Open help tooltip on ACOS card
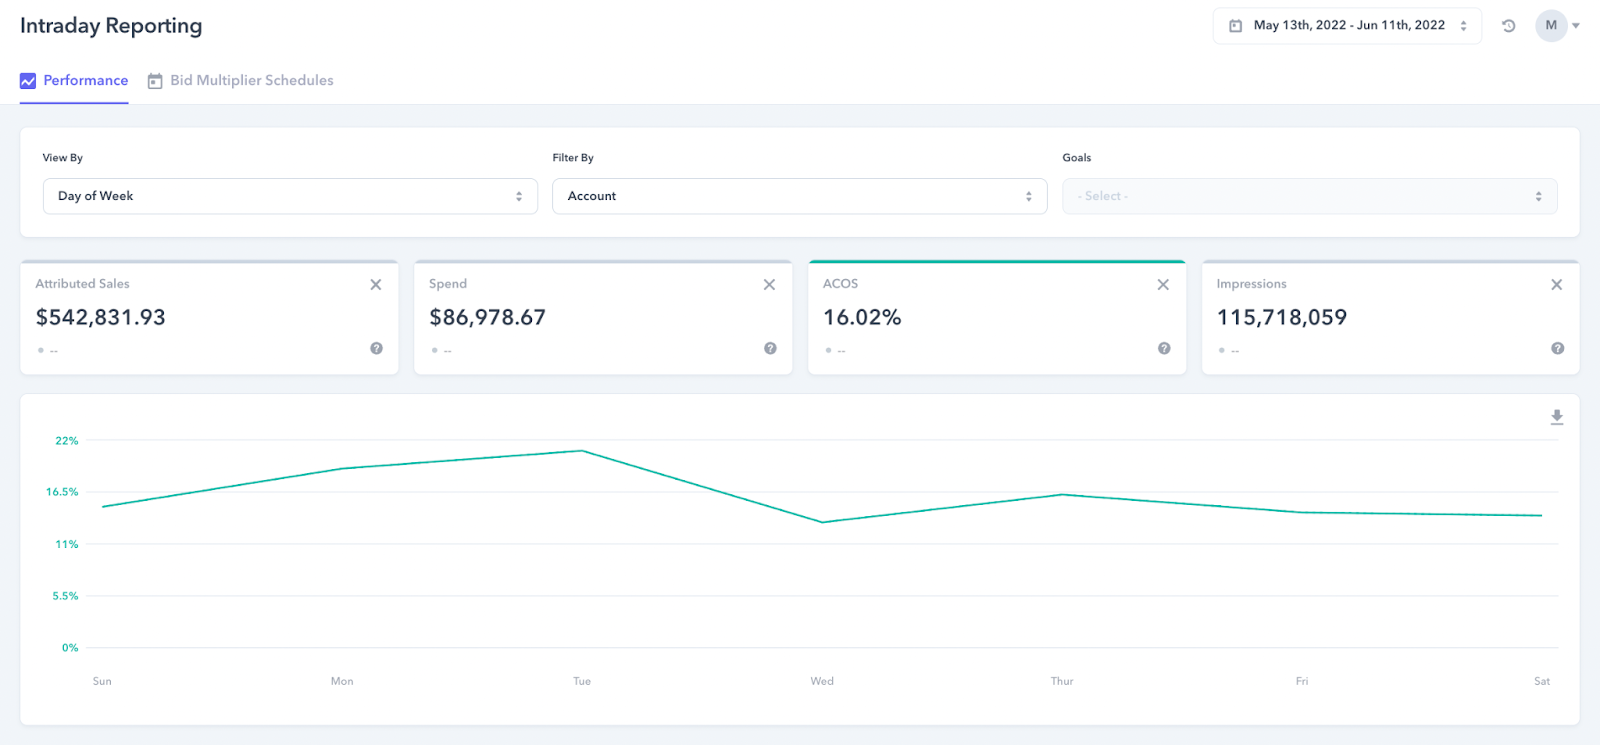The width and height of the screenshot is (1600, 745). [1164, 348]
